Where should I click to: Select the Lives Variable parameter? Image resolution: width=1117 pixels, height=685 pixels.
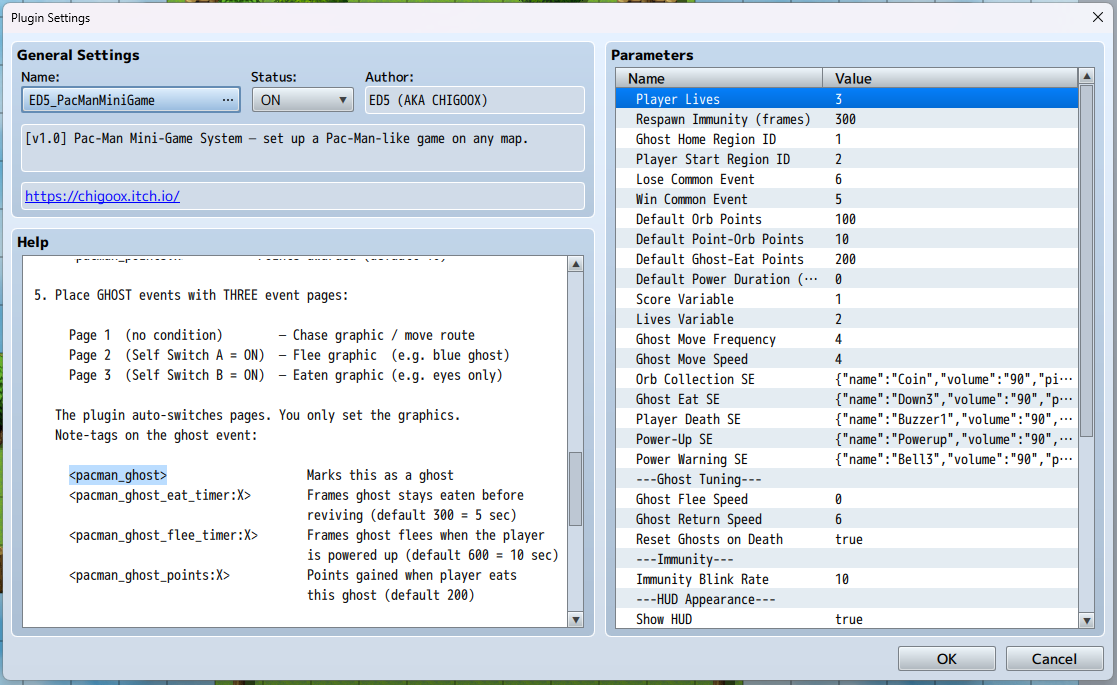[x=847, y=319]
